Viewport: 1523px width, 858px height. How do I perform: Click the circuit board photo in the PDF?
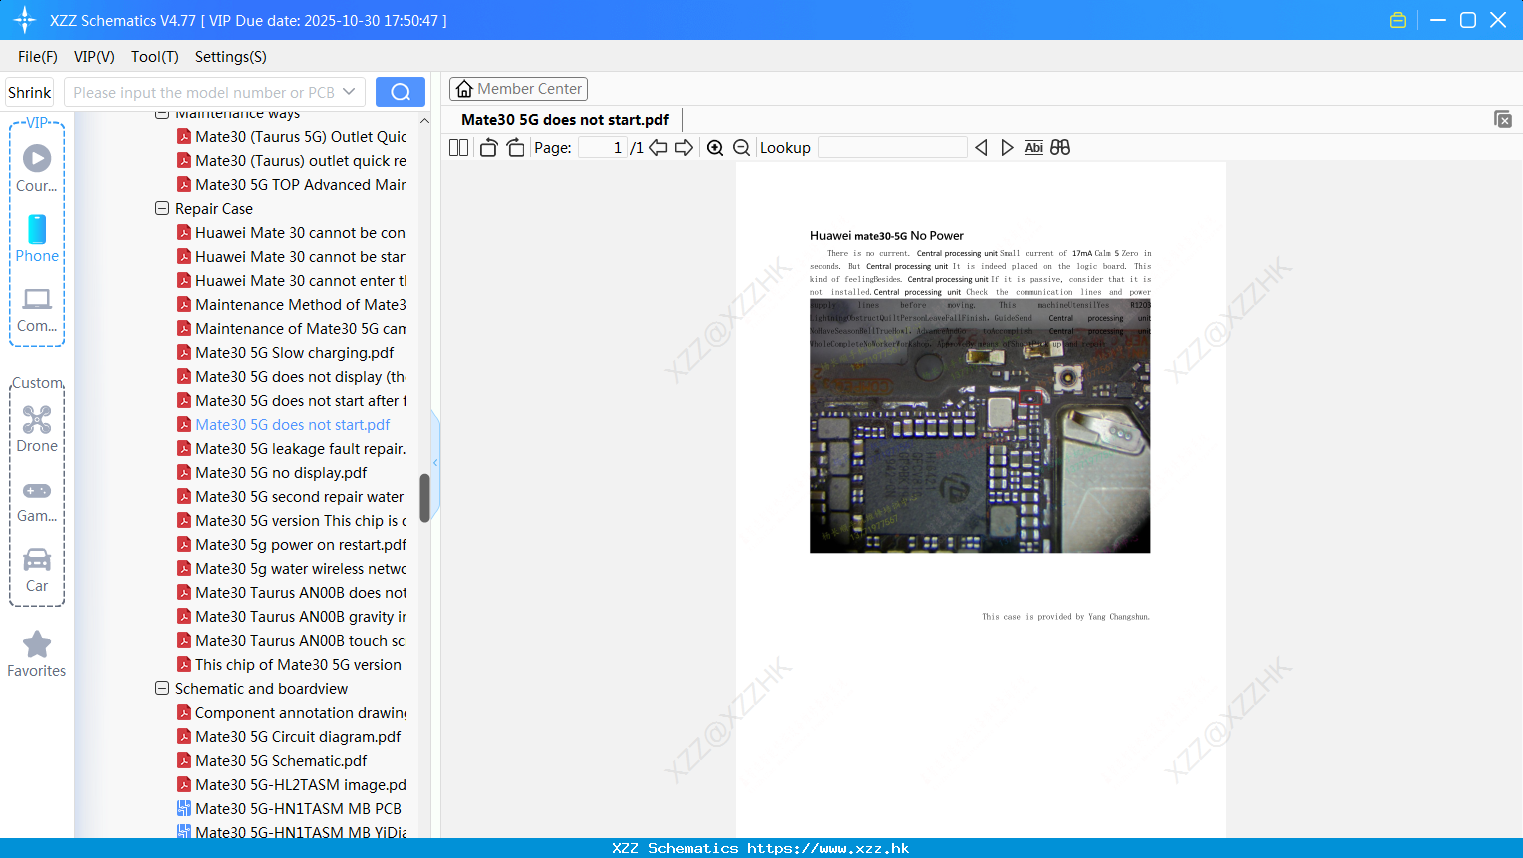coord(980,426)
